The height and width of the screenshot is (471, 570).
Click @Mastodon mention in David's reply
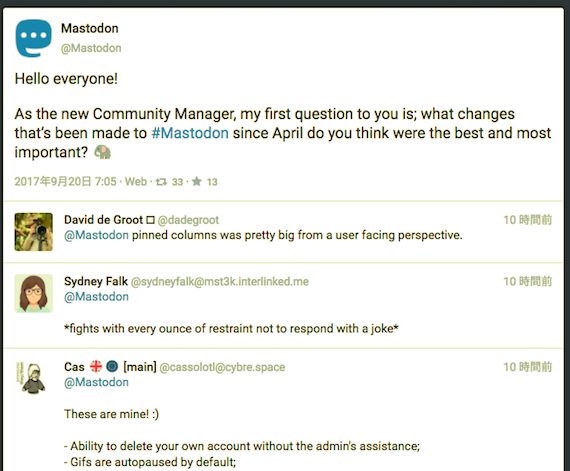pos(96,235)
